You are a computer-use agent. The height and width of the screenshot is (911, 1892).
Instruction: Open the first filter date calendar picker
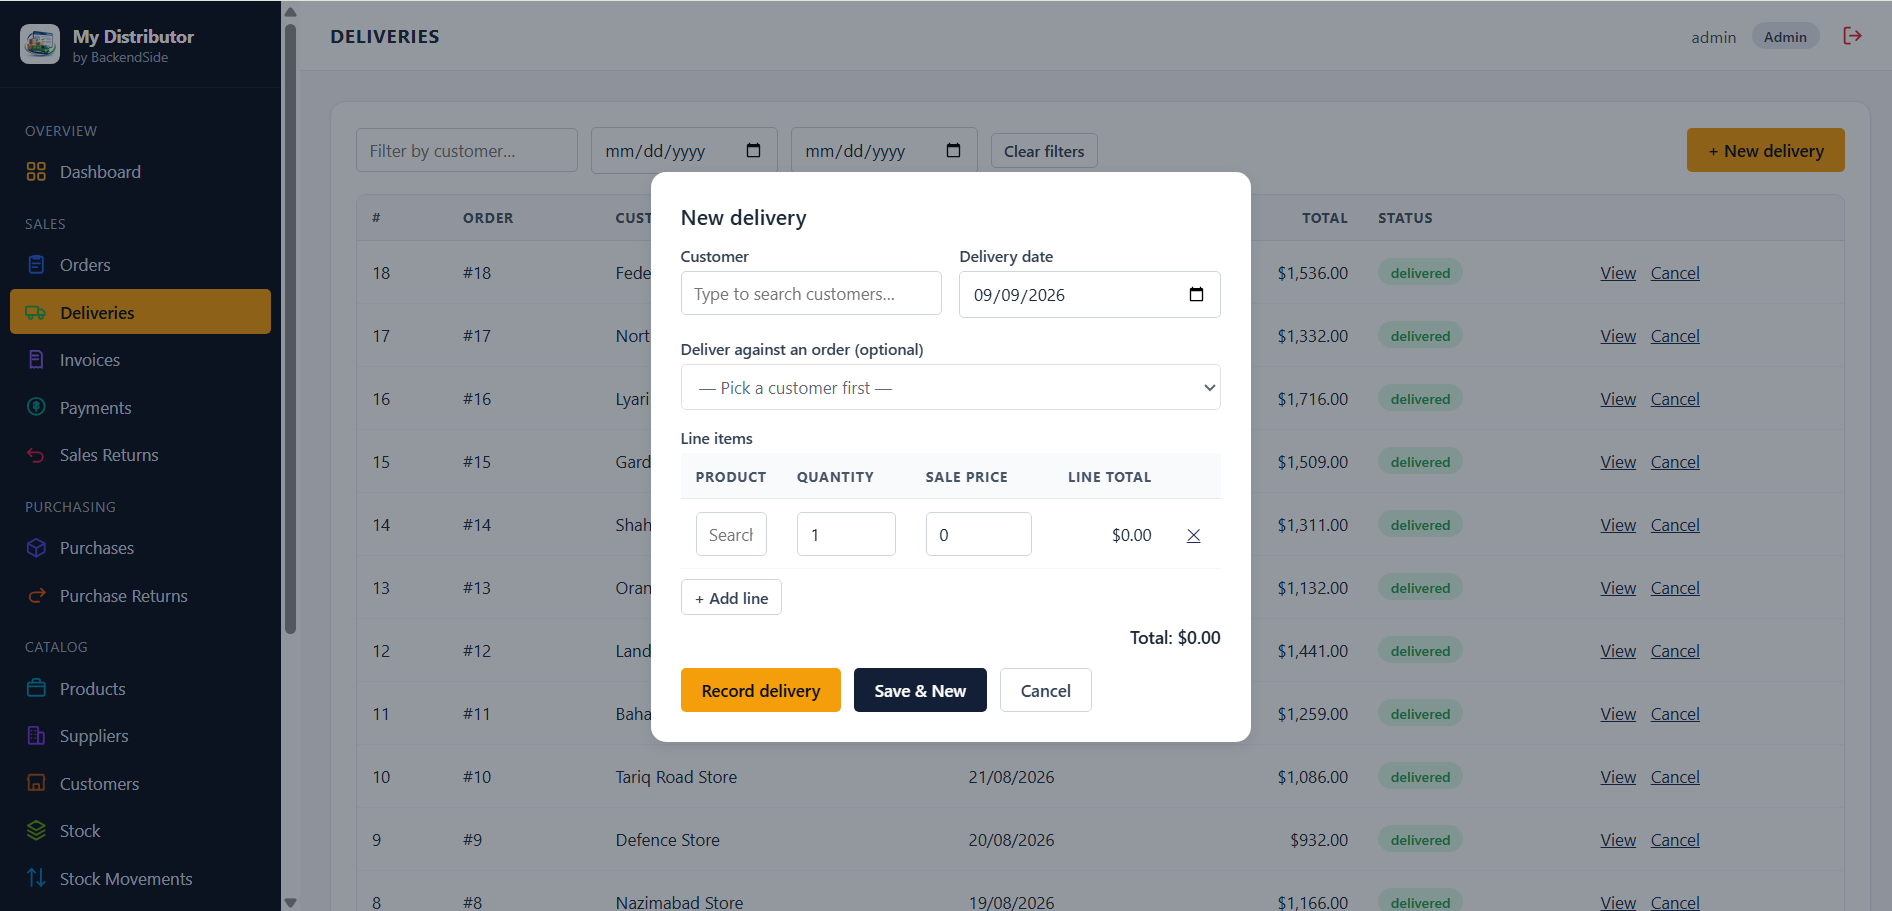point(753,150)
